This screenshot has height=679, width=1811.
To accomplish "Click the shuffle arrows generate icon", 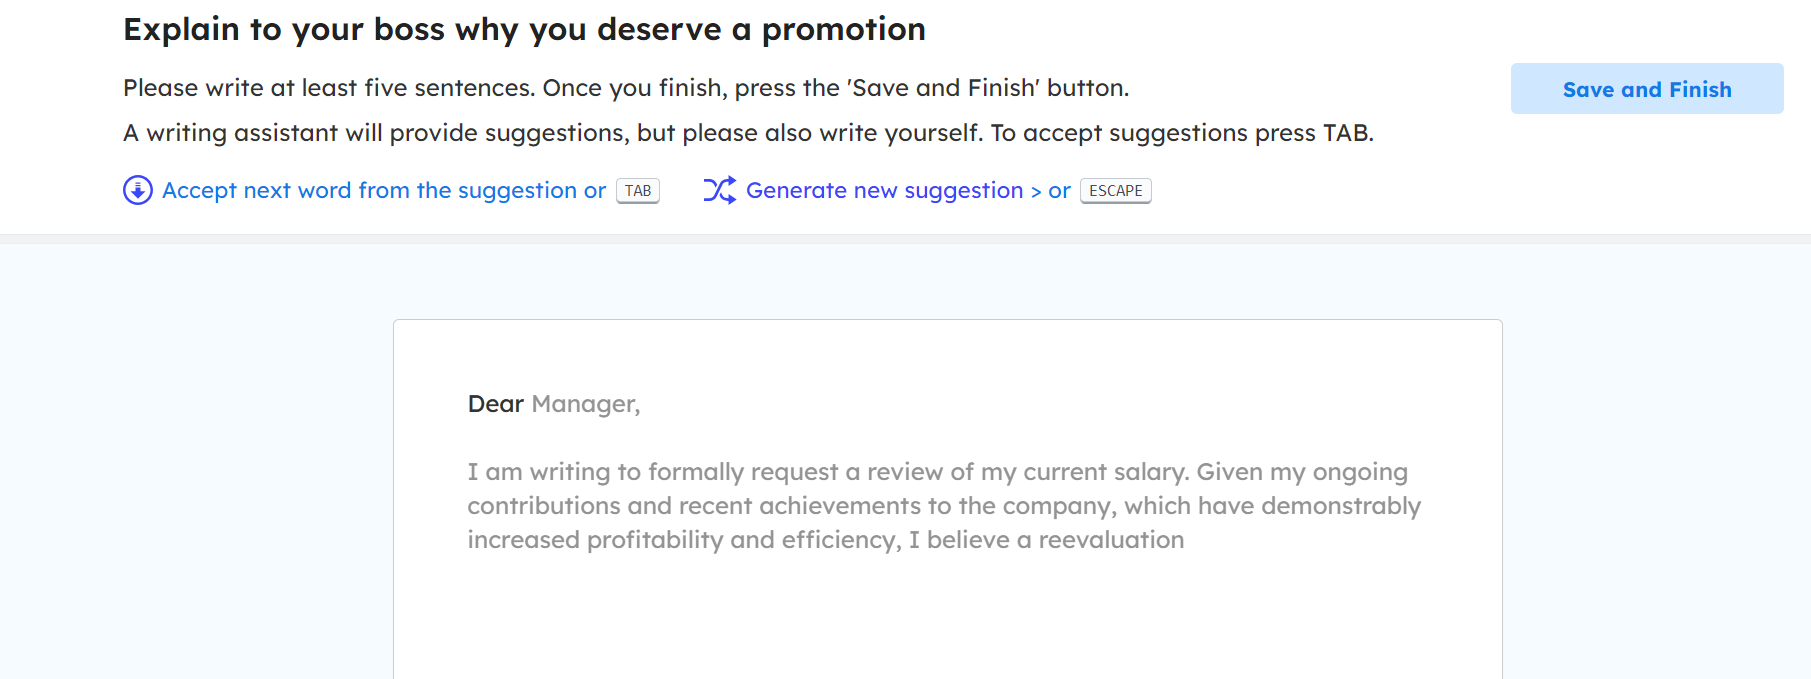I will (x=719, y=190).
